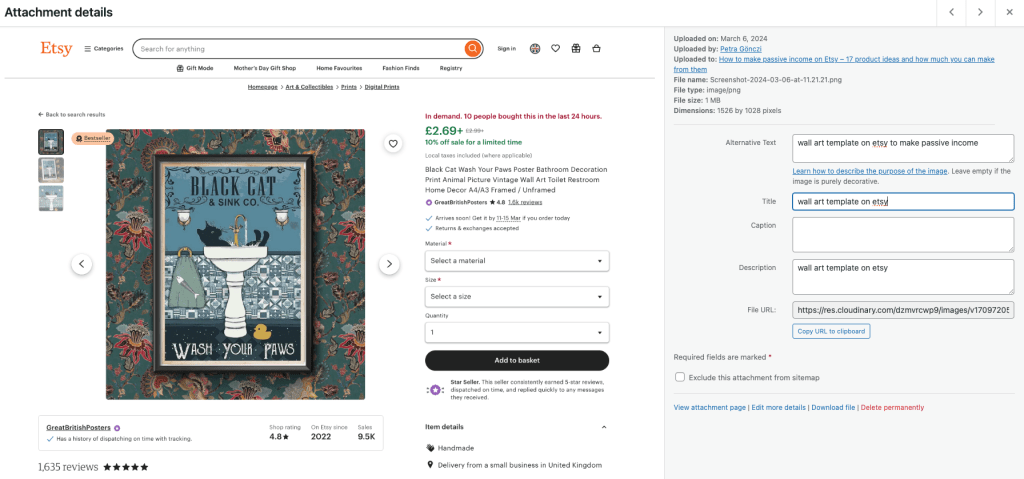Favourite the Black Cat poster with heart
This screenshot has width=1024, height=479.
393,144
